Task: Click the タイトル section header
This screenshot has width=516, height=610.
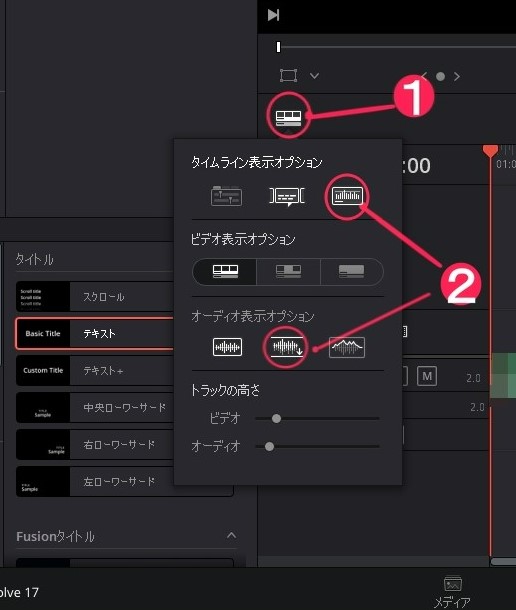Action: tap(34, 259)
